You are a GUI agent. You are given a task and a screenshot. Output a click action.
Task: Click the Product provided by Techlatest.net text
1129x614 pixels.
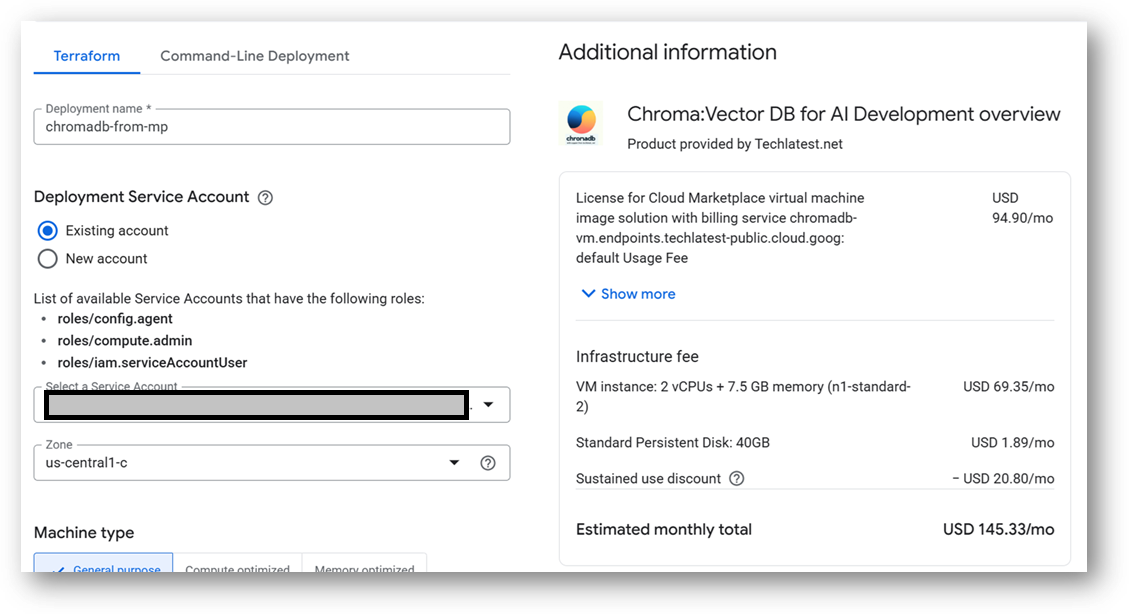pyautogui.click(x=734, y=144)
